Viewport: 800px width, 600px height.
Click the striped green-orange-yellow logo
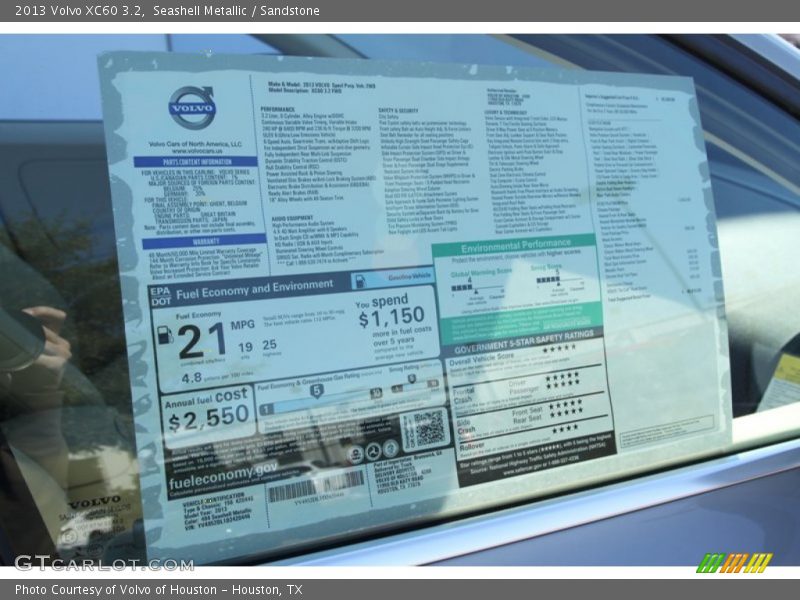tap(734, 563)
